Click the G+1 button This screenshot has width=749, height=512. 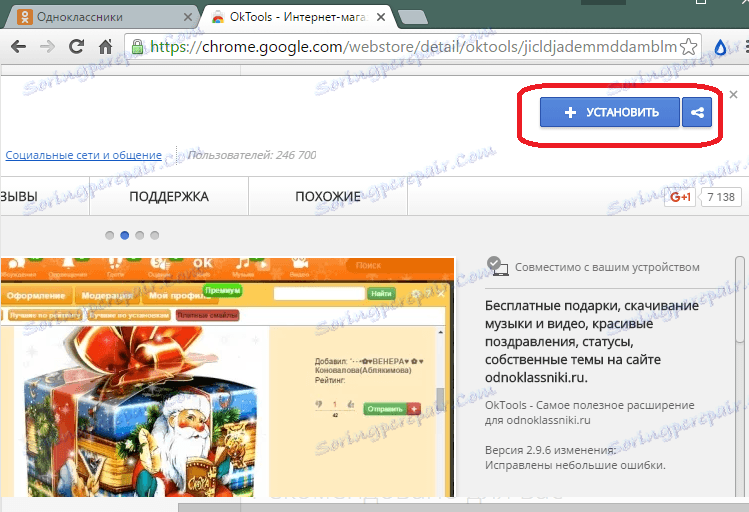(x=680, y=197)
